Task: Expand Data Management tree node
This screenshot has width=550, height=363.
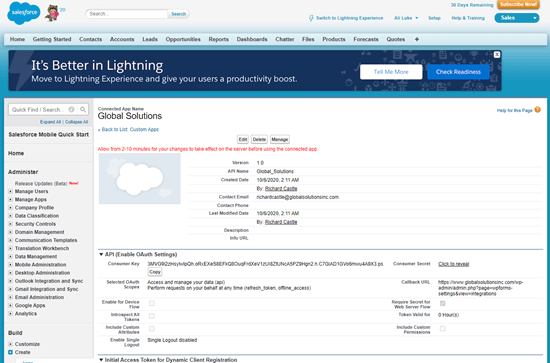Action: tap(10, 256)
